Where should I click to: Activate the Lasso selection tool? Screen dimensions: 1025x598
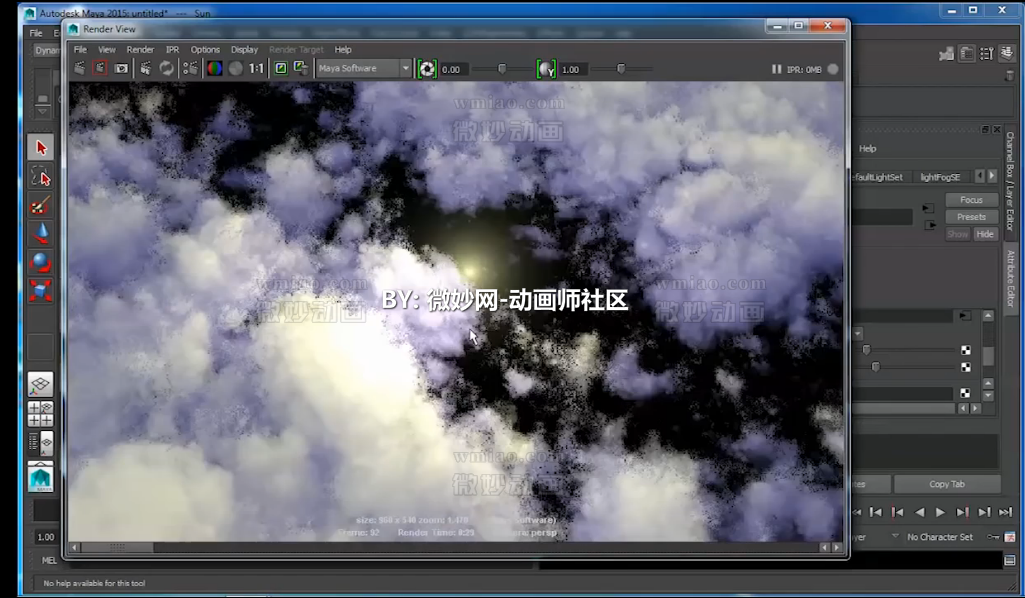pyautogui.click(x=41, y=176)
